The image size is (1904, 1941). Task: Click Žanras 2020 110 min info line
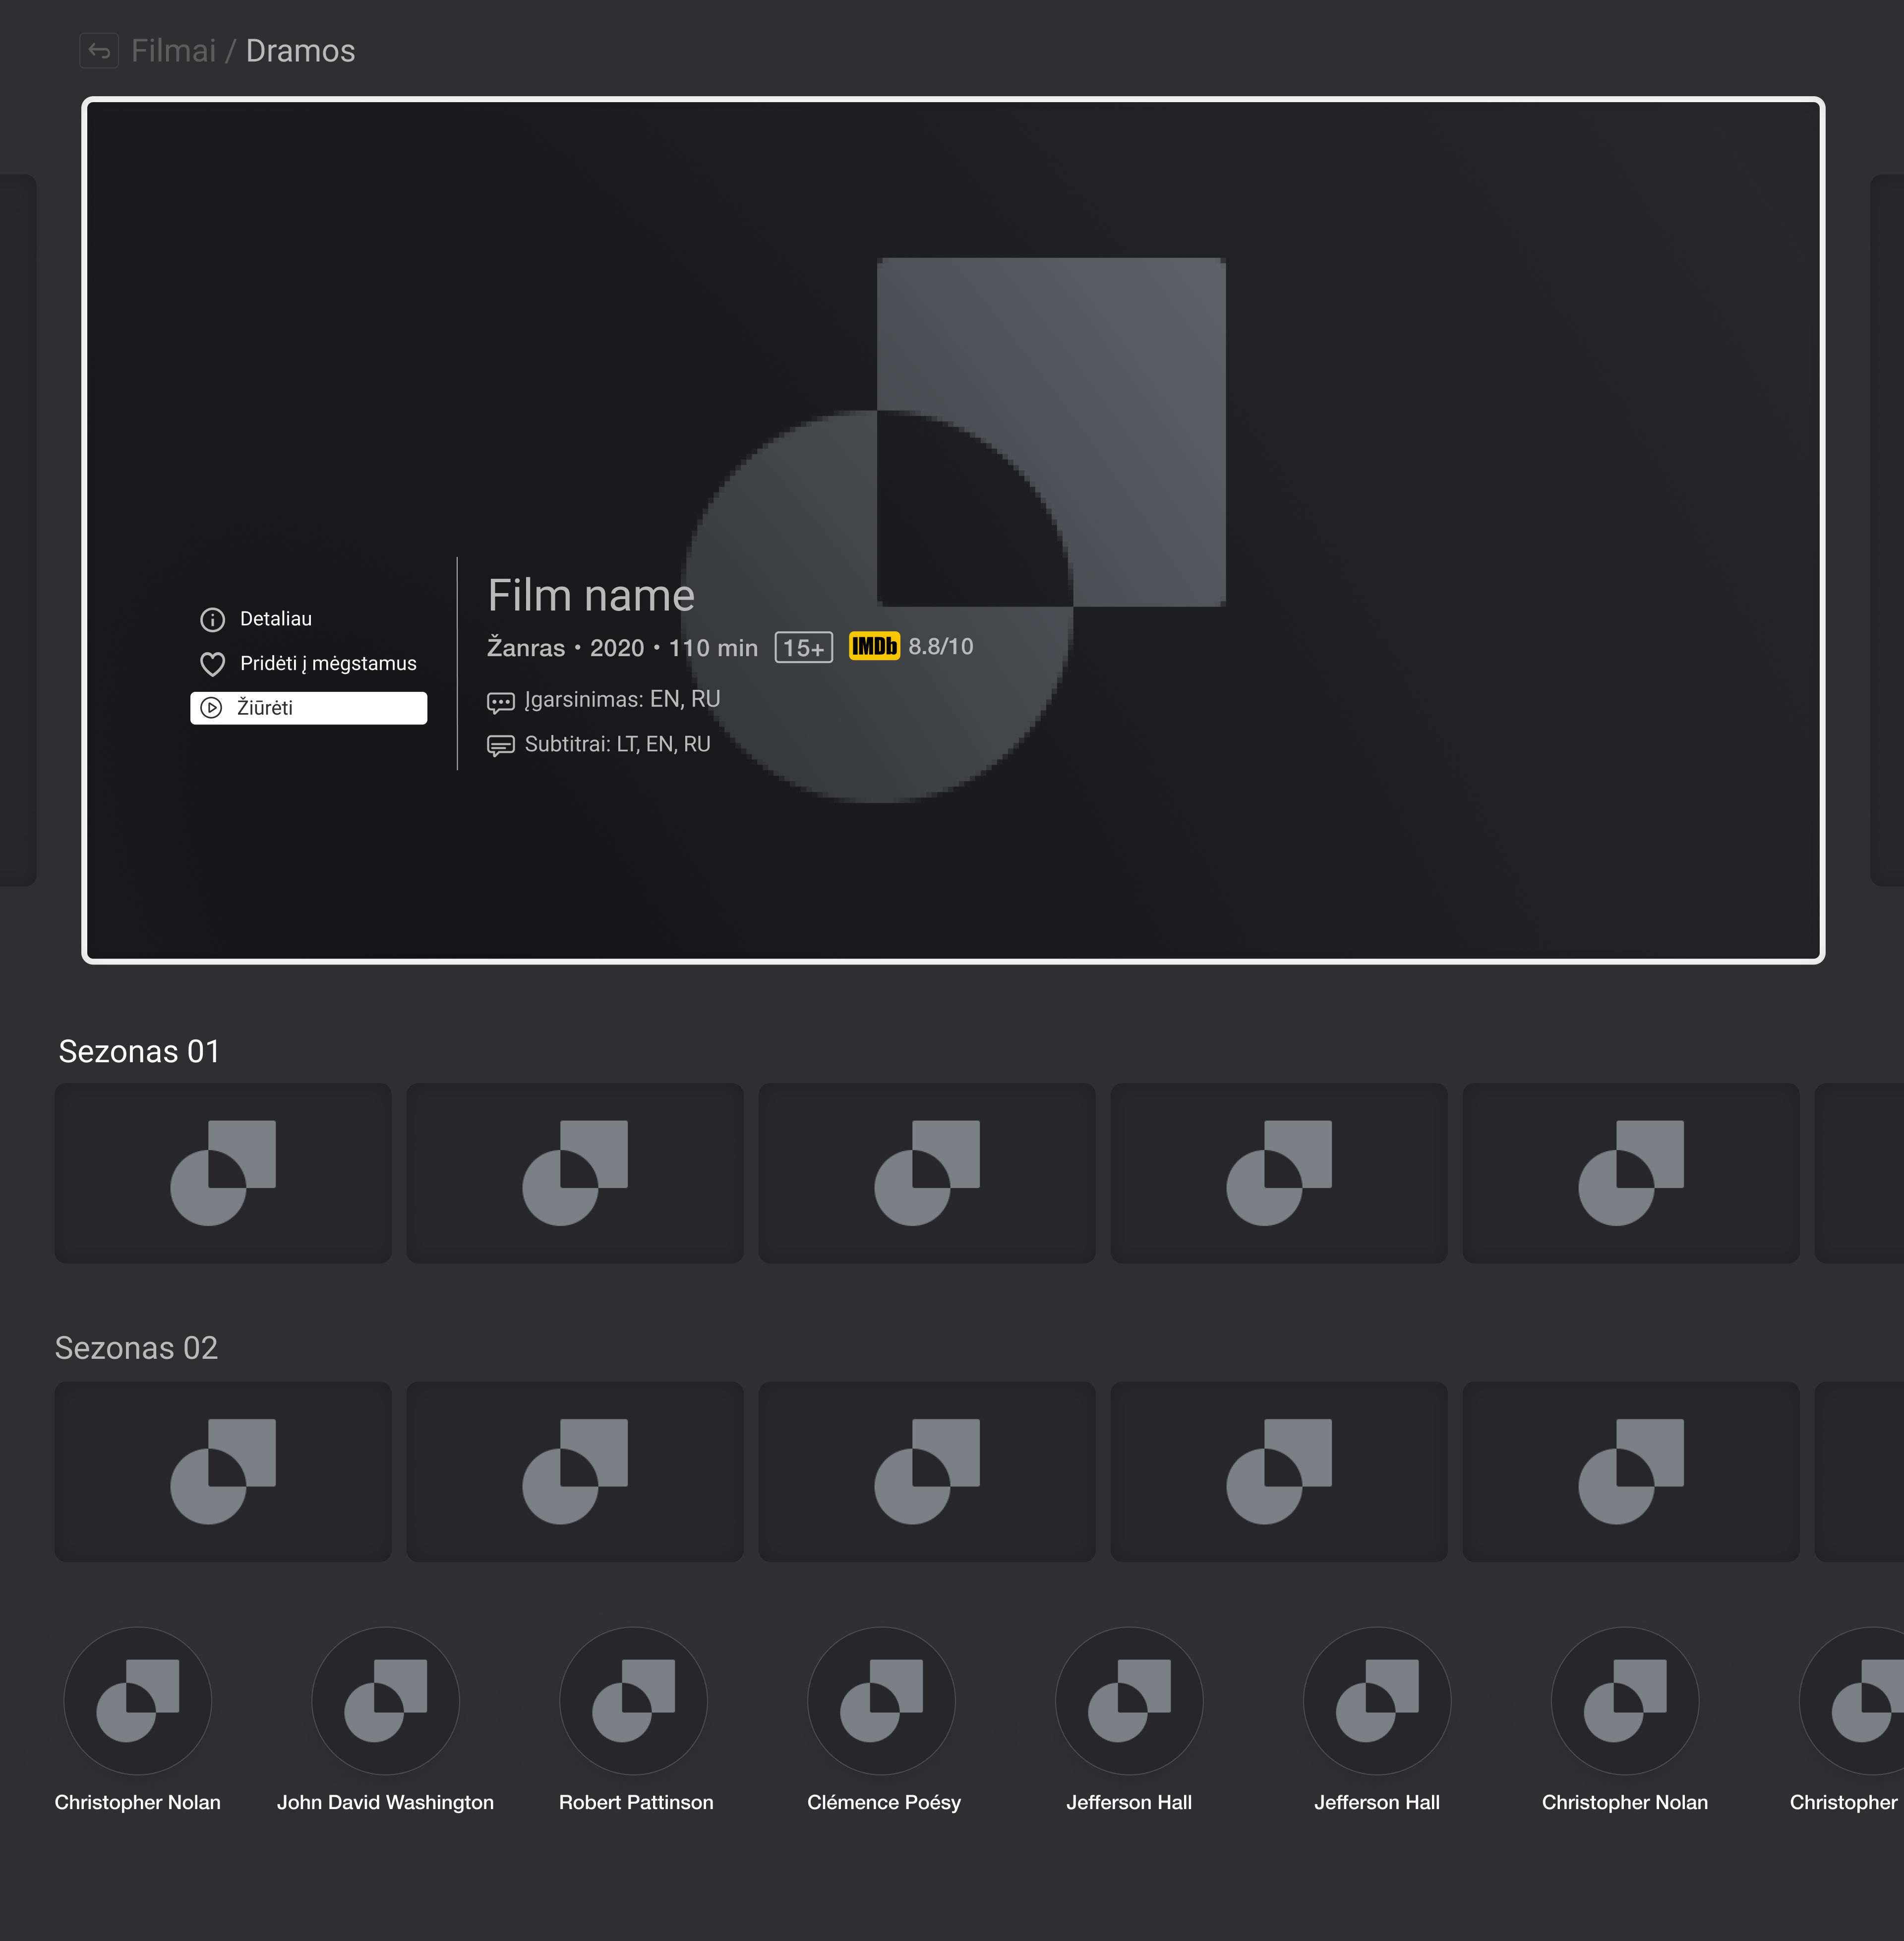622,648
